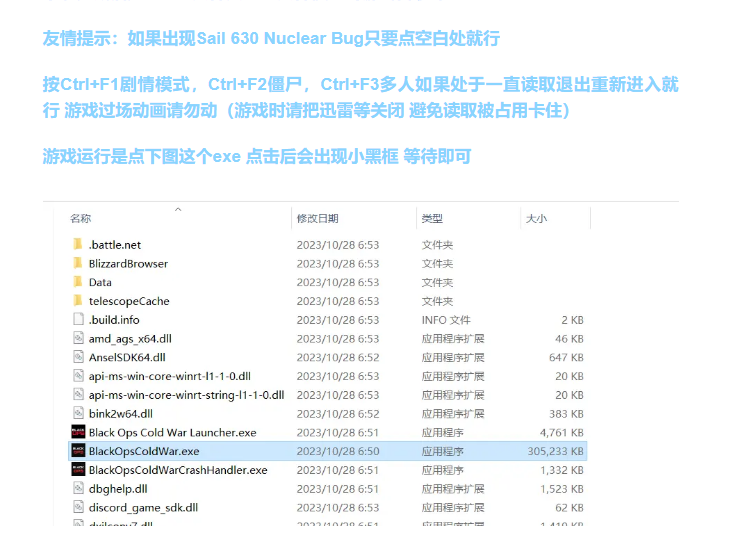
Task: Click the AnselSDK64.dll file name
Action: tap(127, 358)
